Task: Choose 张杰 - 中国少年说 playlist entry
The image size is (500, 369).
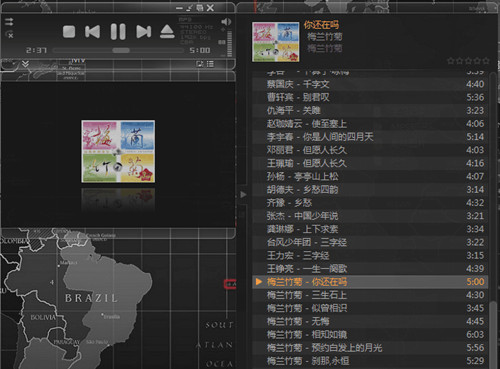Action: [x=370, y=216]
